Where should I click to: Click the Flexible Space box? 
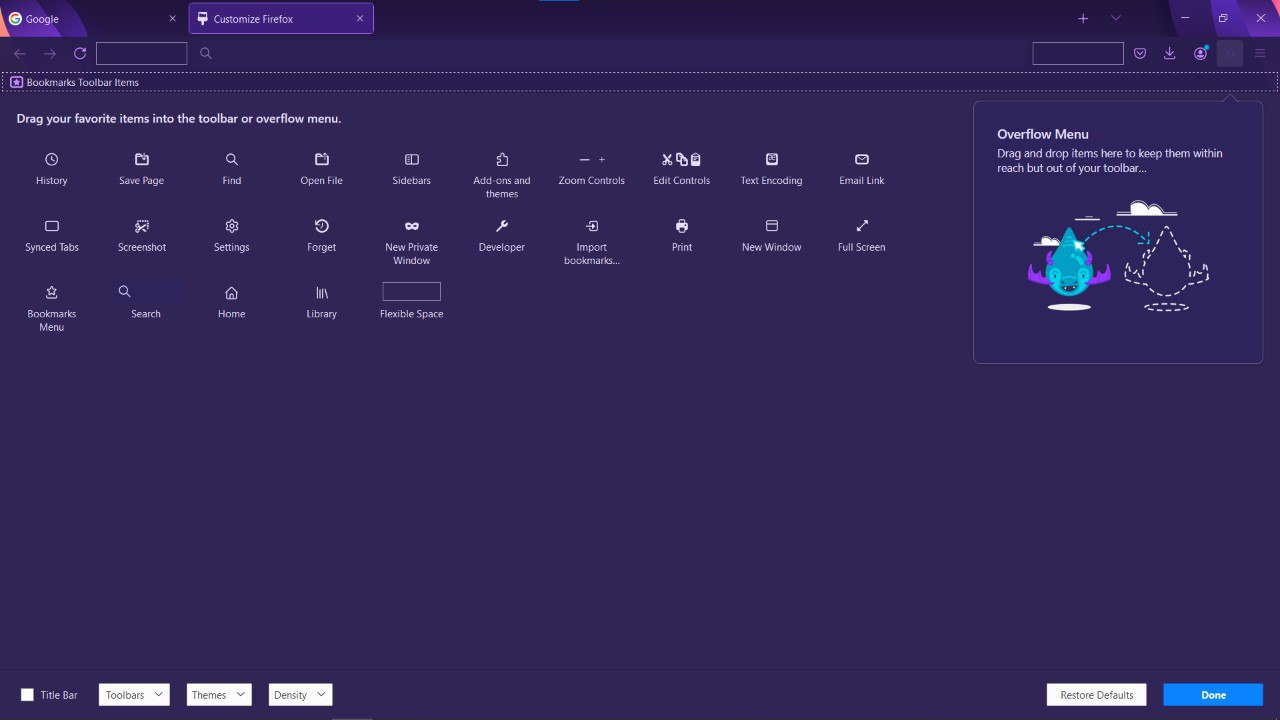[x=411, y=291]
